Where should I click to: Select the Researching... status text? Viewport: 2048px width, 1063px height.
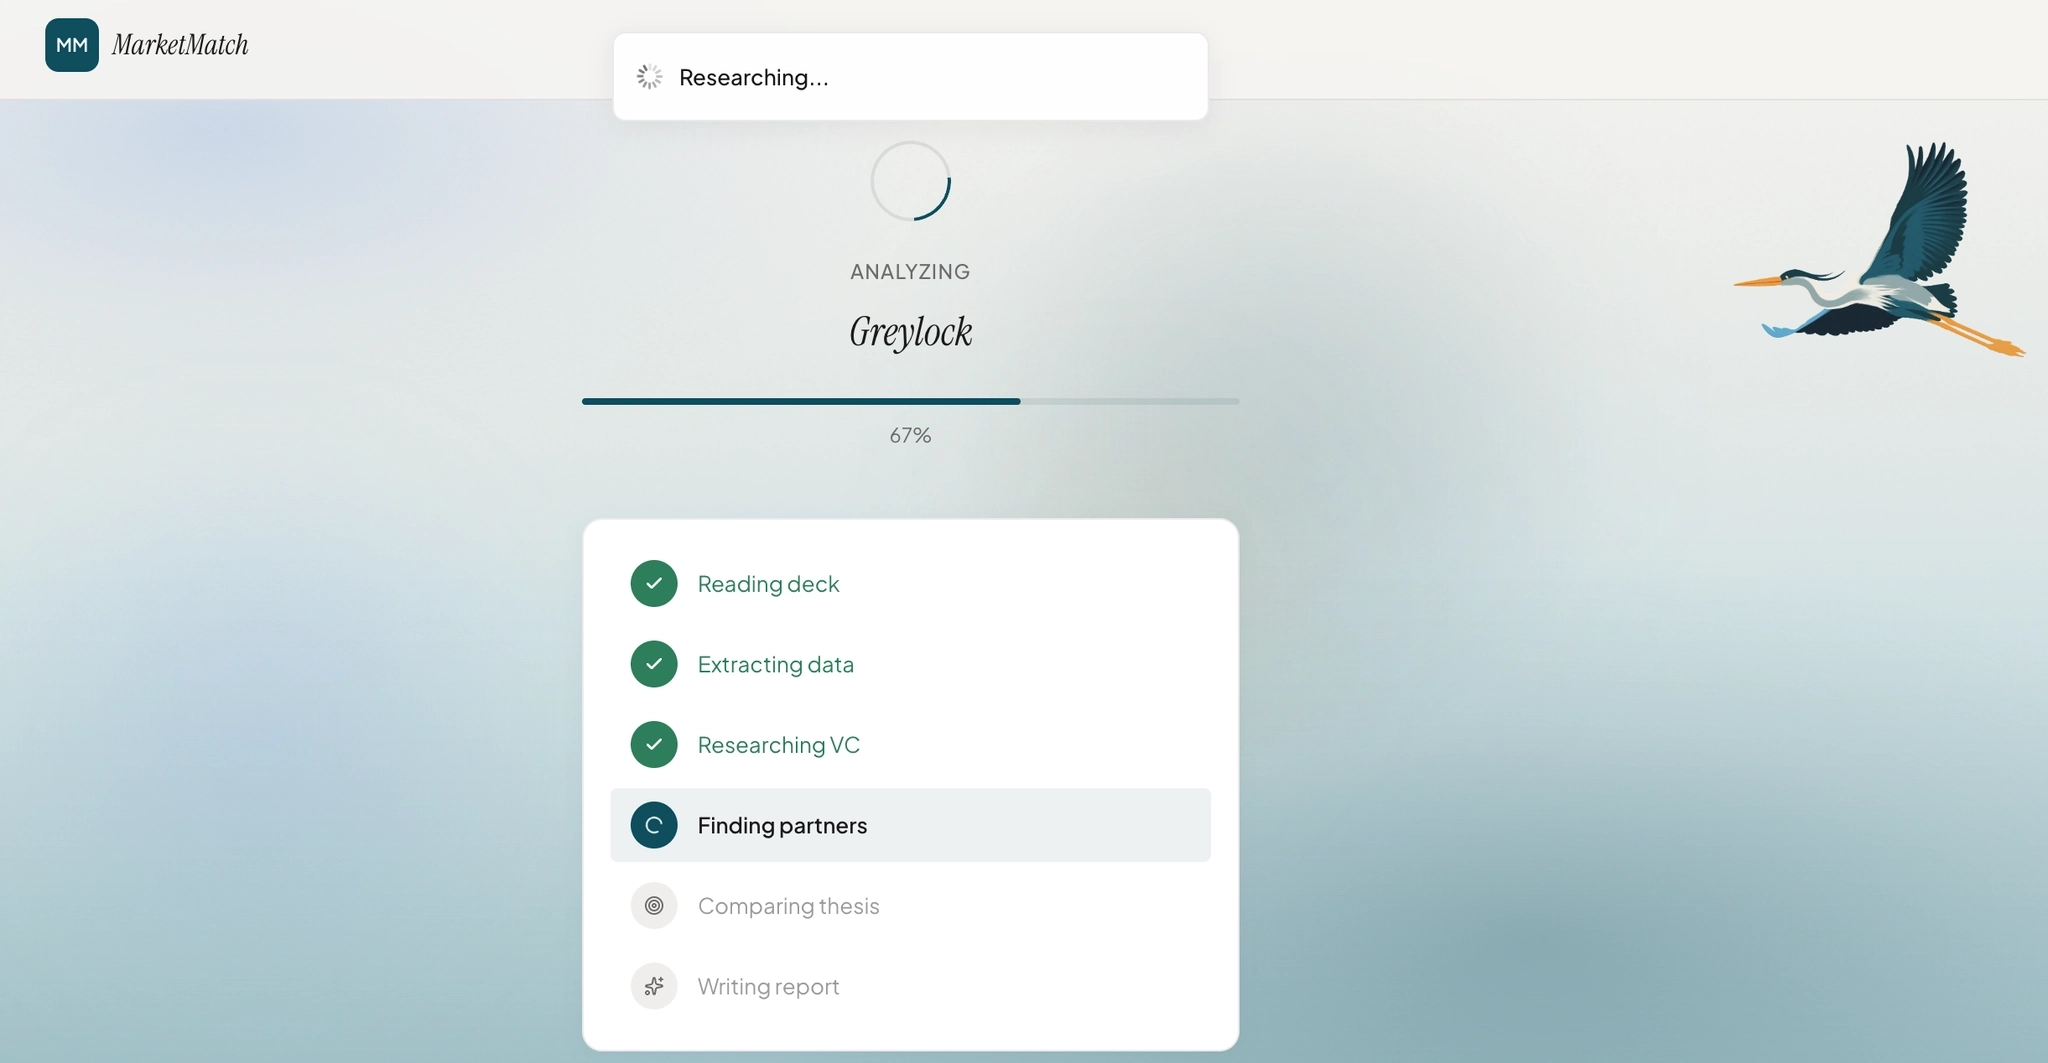pyautogui.click(x=753, y=77)
